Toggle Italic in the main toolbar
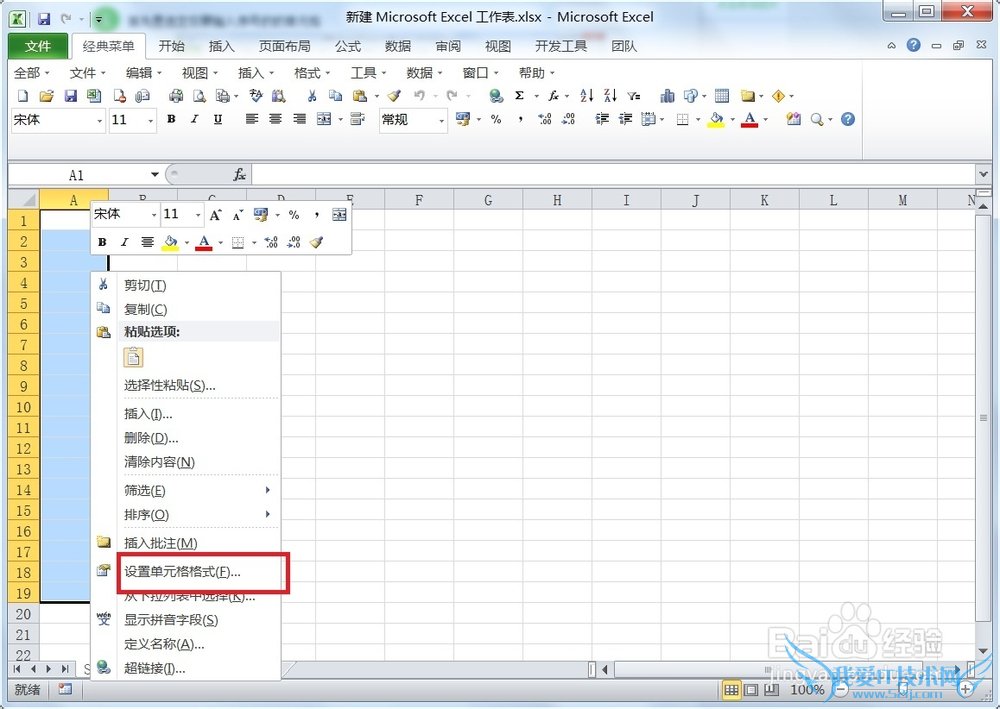The width and height of the screenshot is (1000, 709). click(195, 119)
